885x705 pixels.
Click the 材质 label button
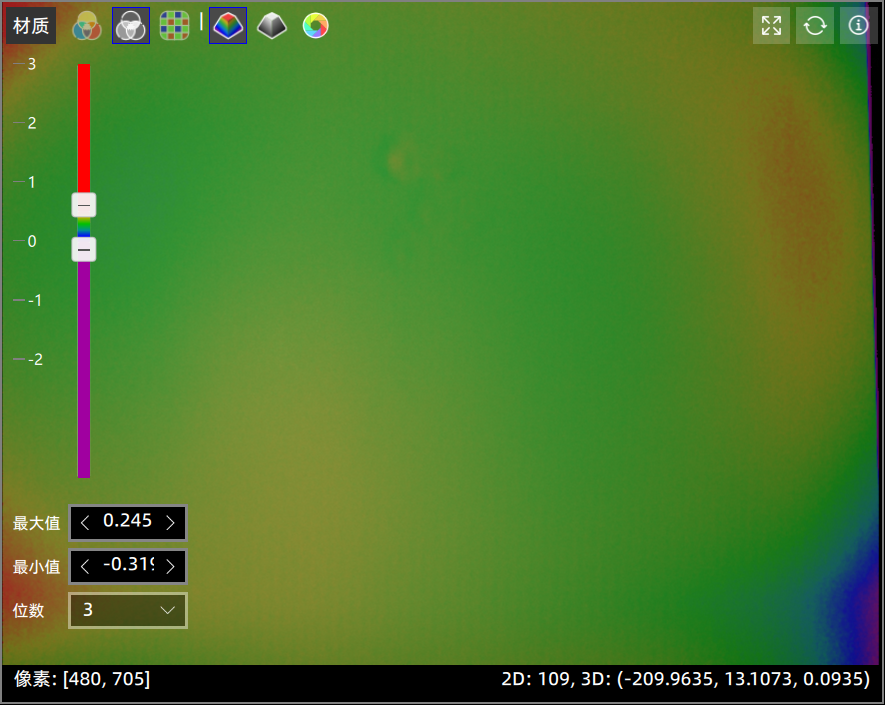tap(31, 26)
